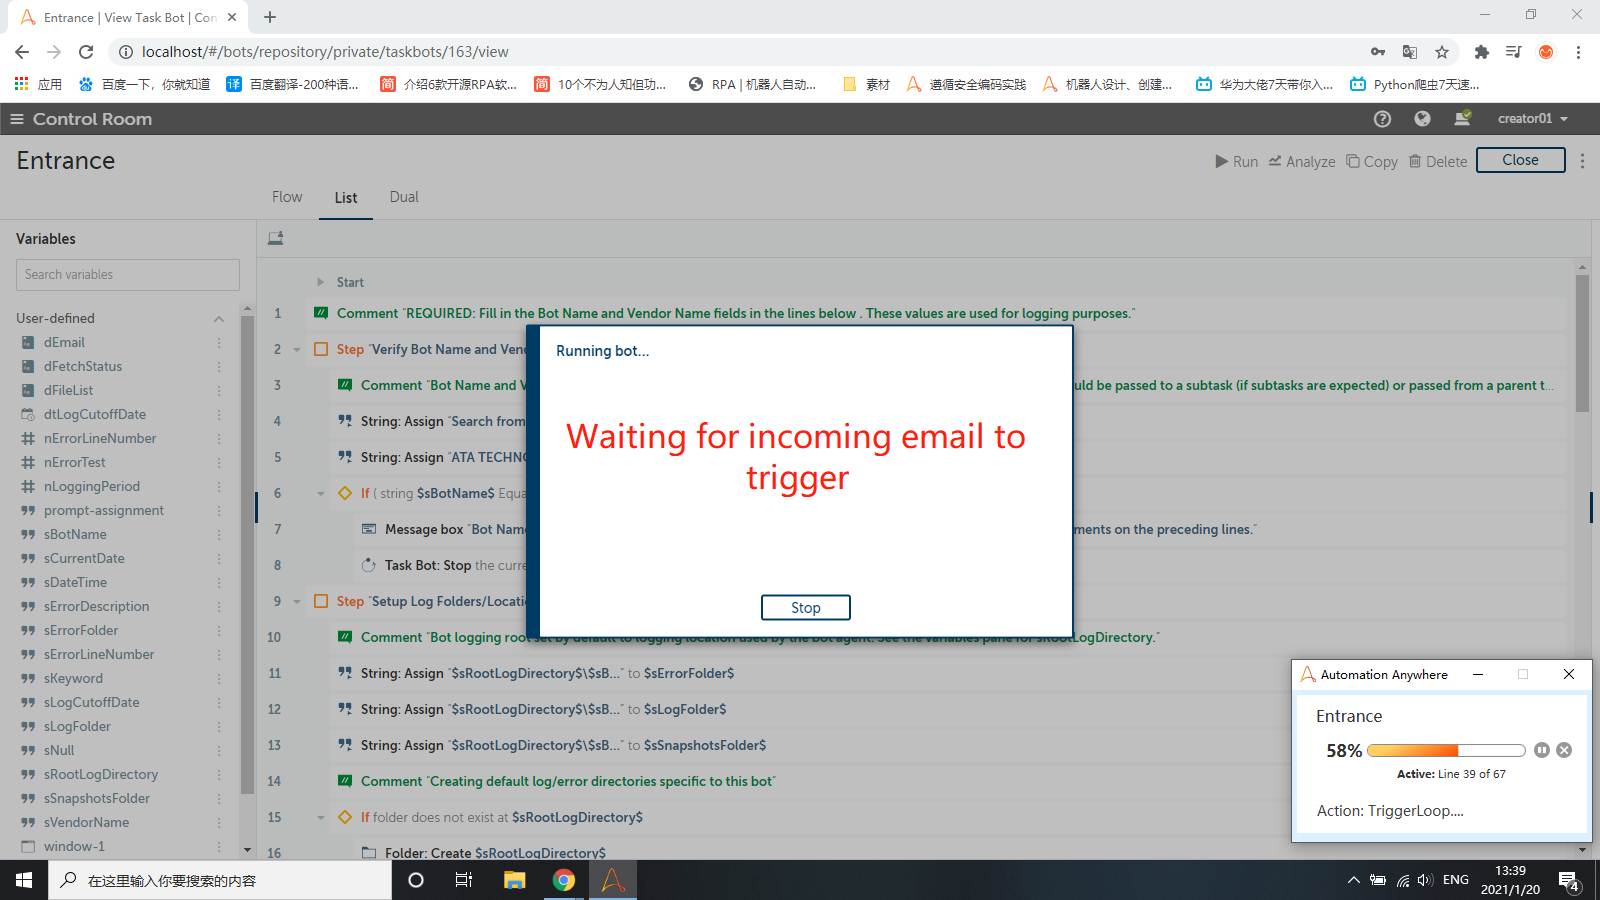Open the help question mark icon
This screenshot has width=1600, height=900.
pyautogui.click(x=1382, y=119)
